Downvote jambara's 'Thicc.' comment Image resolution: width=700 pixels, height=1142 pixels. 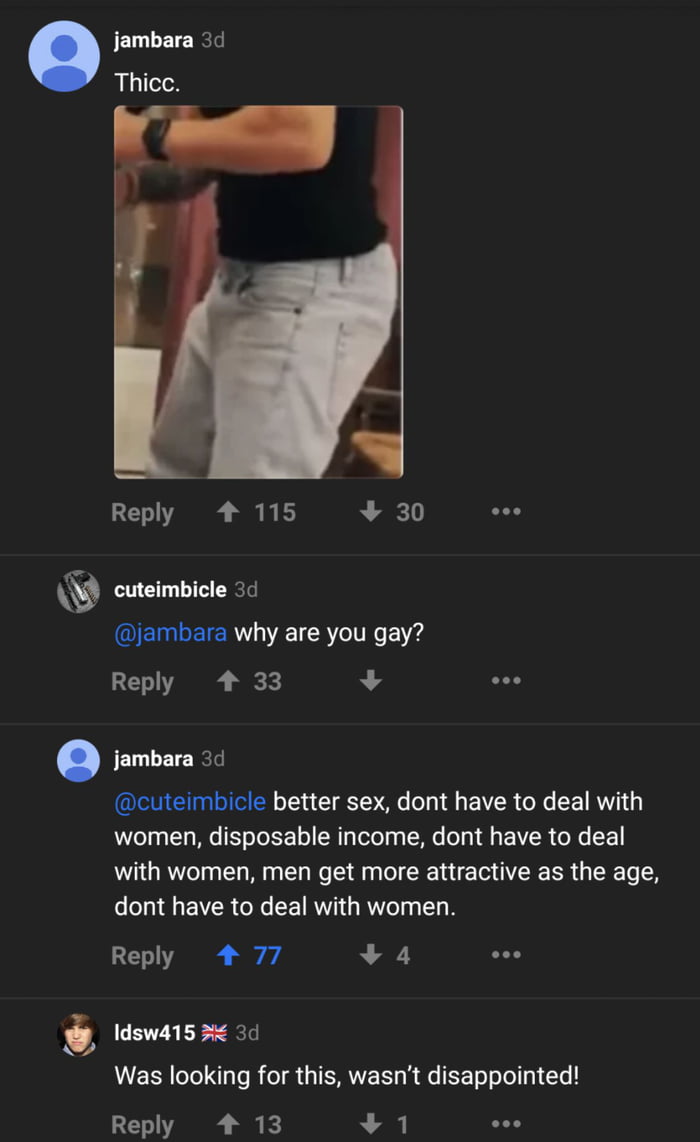(x=371, y=512)
